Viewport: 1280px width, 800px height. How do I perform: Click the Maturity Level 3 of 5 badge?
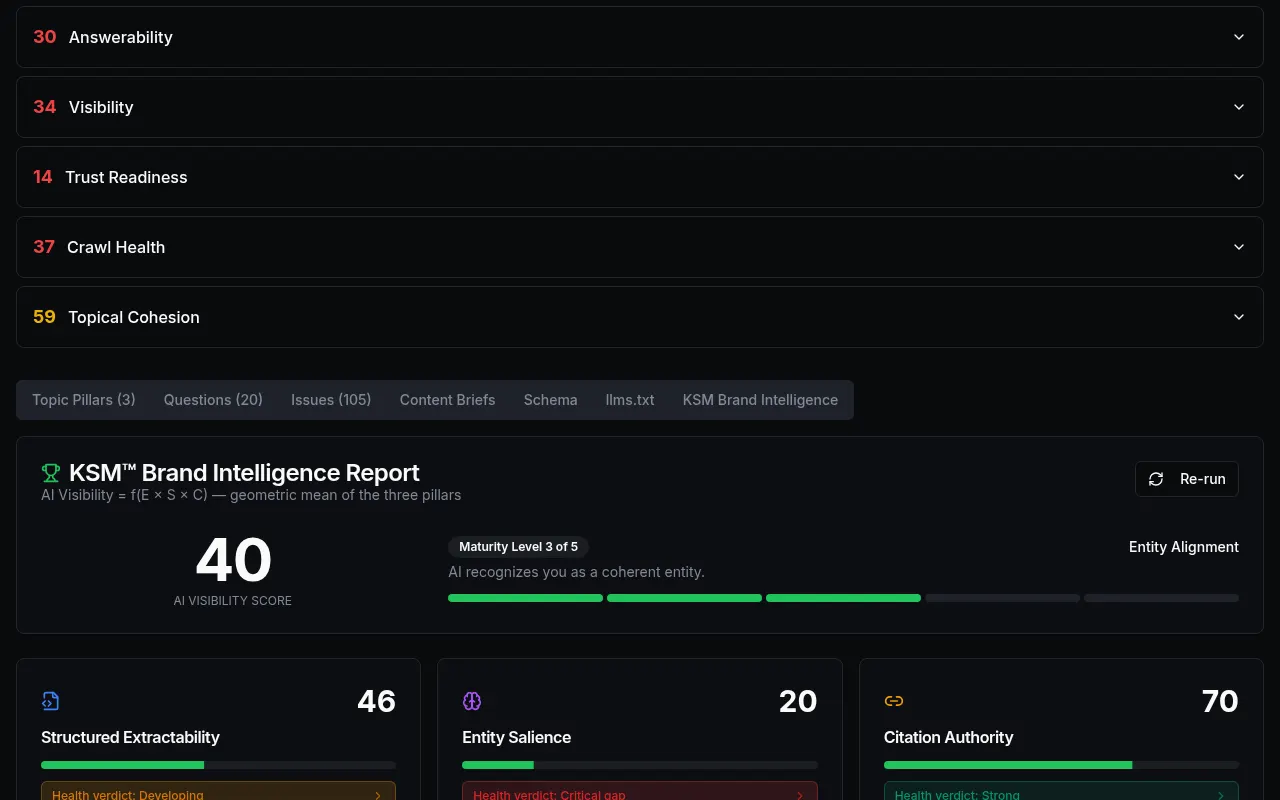518,547
